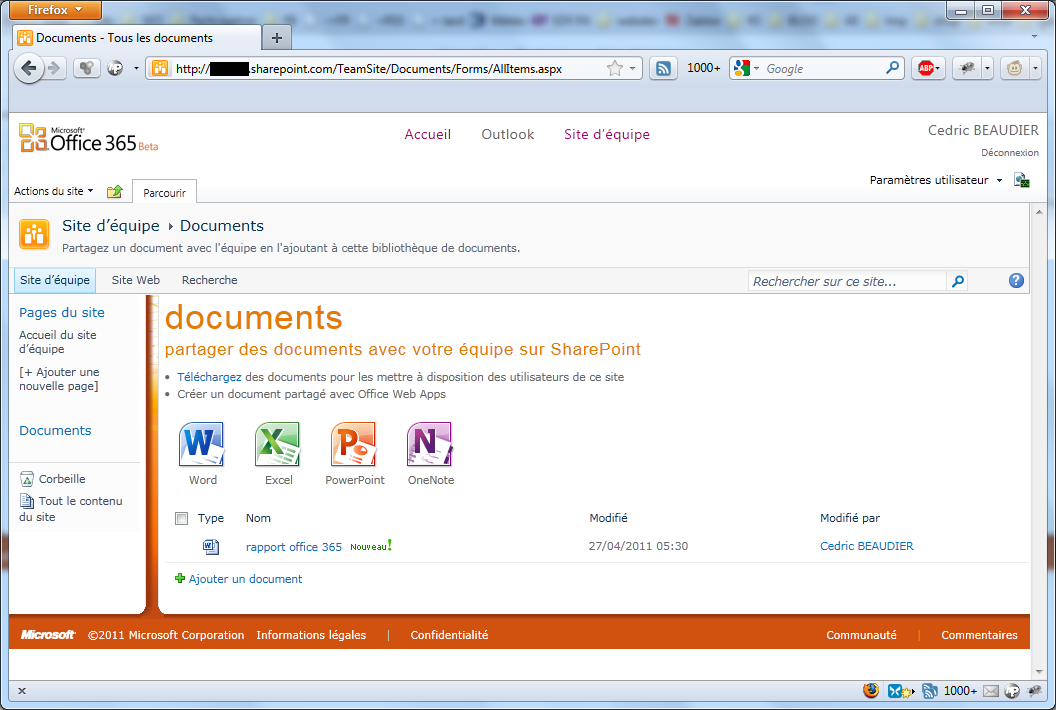Expand the Adblock Plus dropdown arrow
1056x710 pixels.
pyautogui.click(x=937, y=68)
